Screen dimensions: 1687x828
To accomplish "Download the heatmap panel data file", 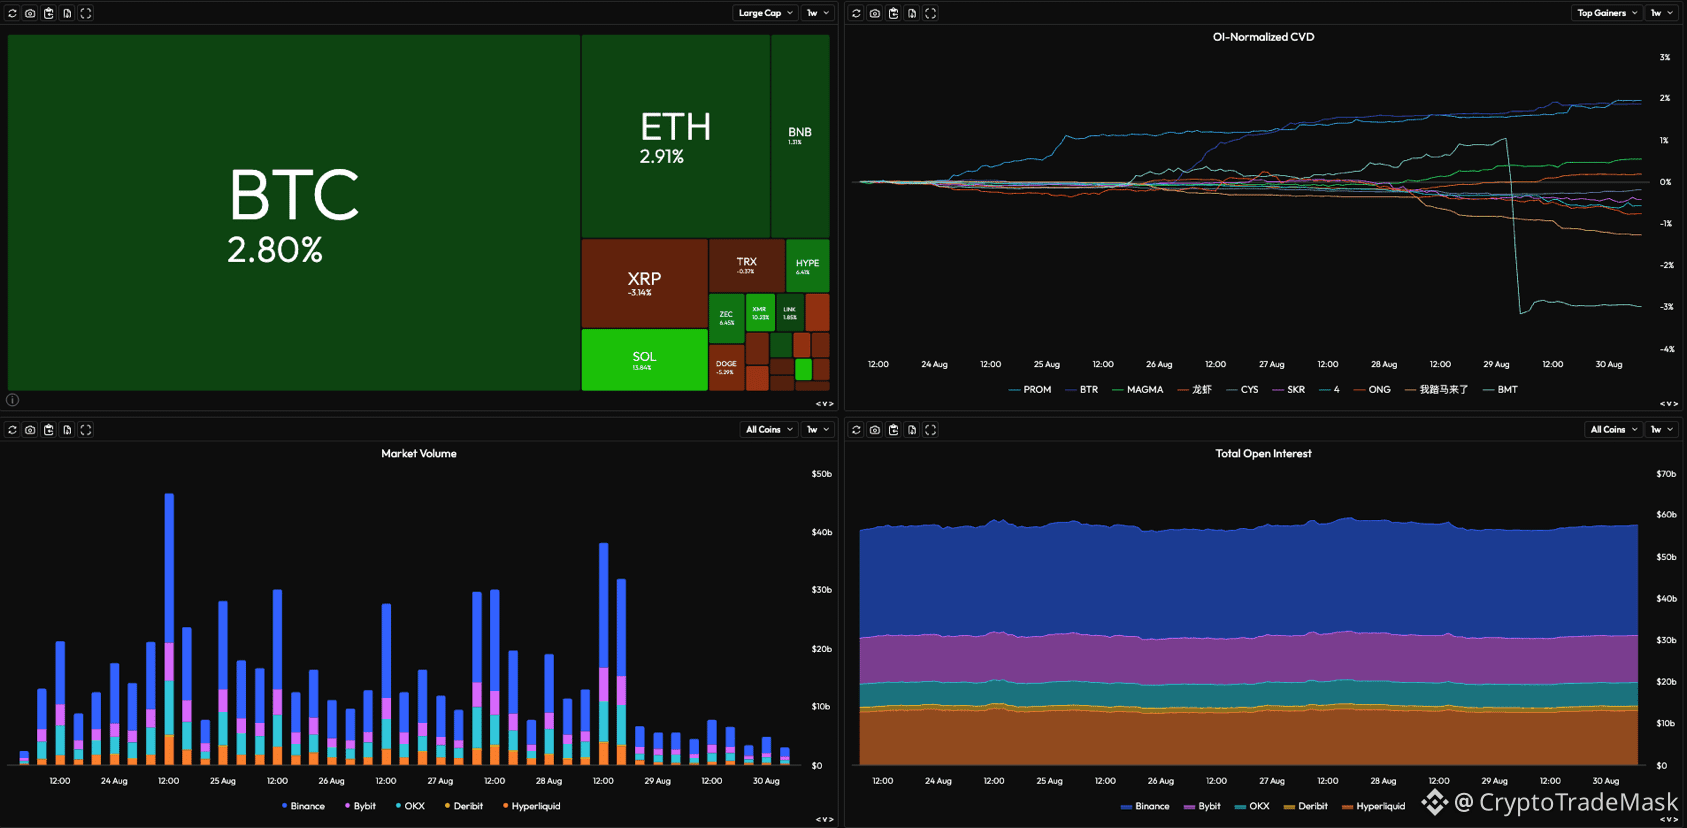I will tap(67, 13).
